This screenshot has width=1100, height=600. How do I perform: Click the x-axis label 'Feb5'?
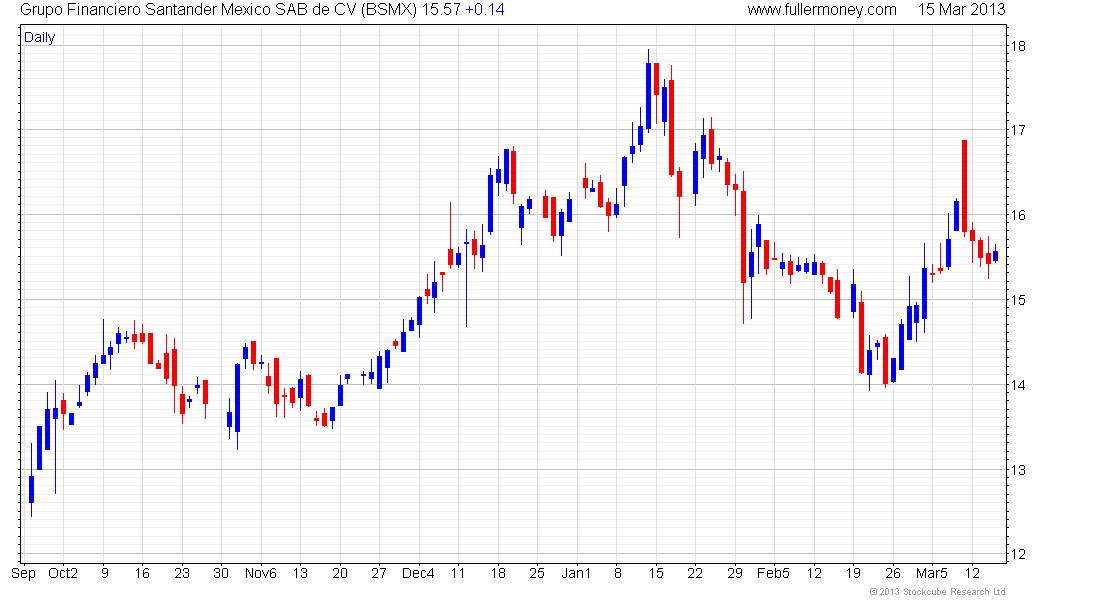pos(773,573)
